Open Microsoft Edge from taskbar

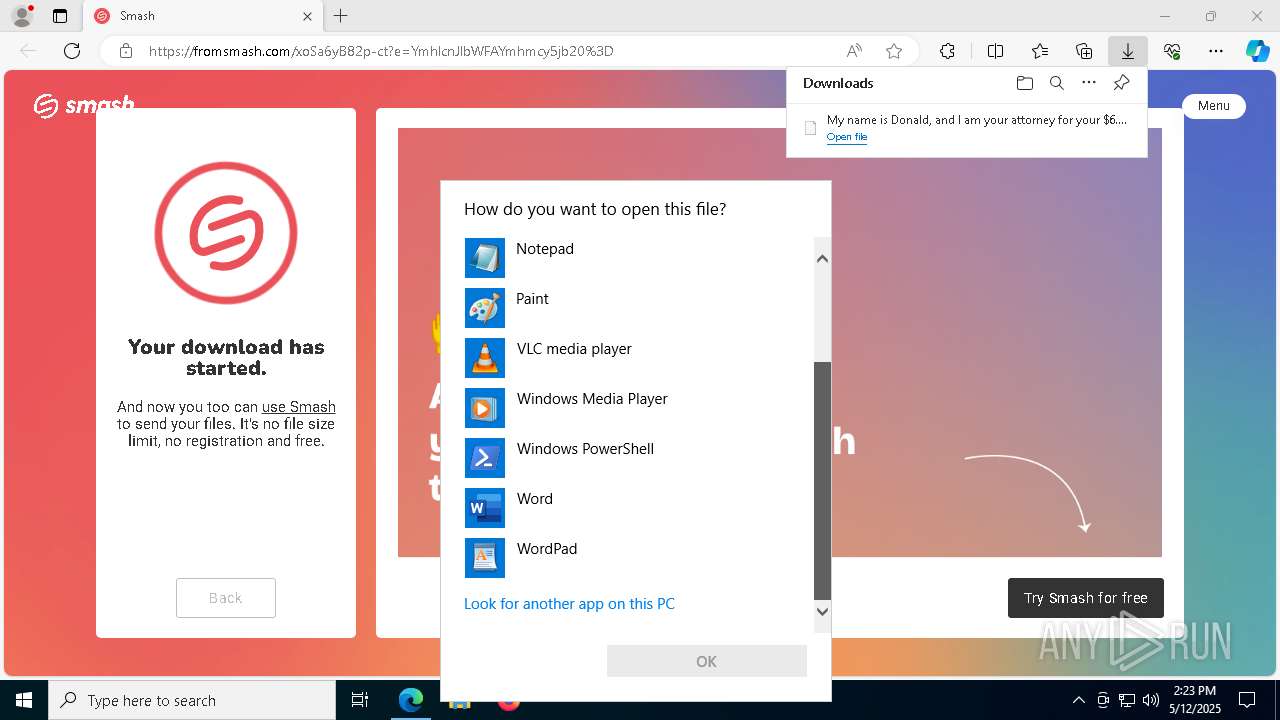tap(411, 700)
